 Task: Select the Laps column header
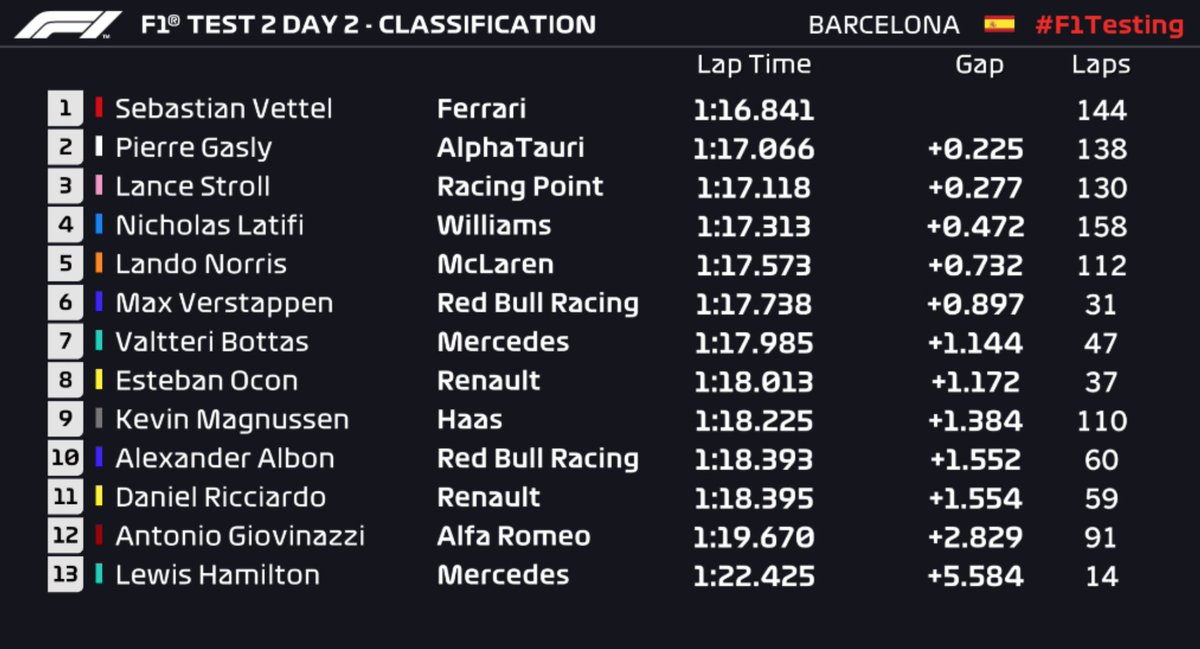1100,65
